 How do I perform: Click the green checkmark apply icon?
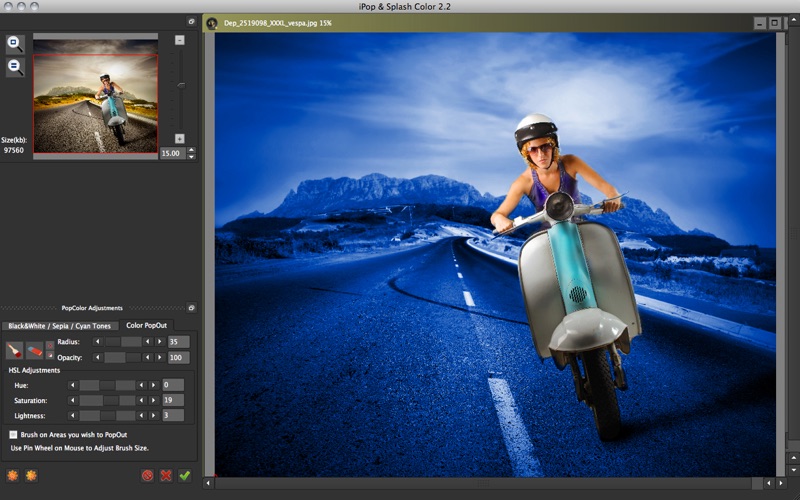point(184,476)
